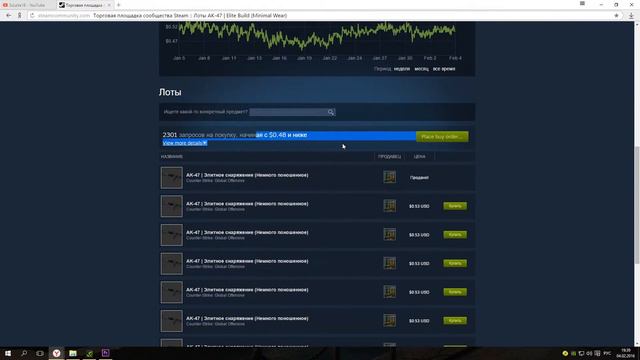640x360 pixels.
Task: Switch to the YouTube browser tab
Action: coord(28,5)
